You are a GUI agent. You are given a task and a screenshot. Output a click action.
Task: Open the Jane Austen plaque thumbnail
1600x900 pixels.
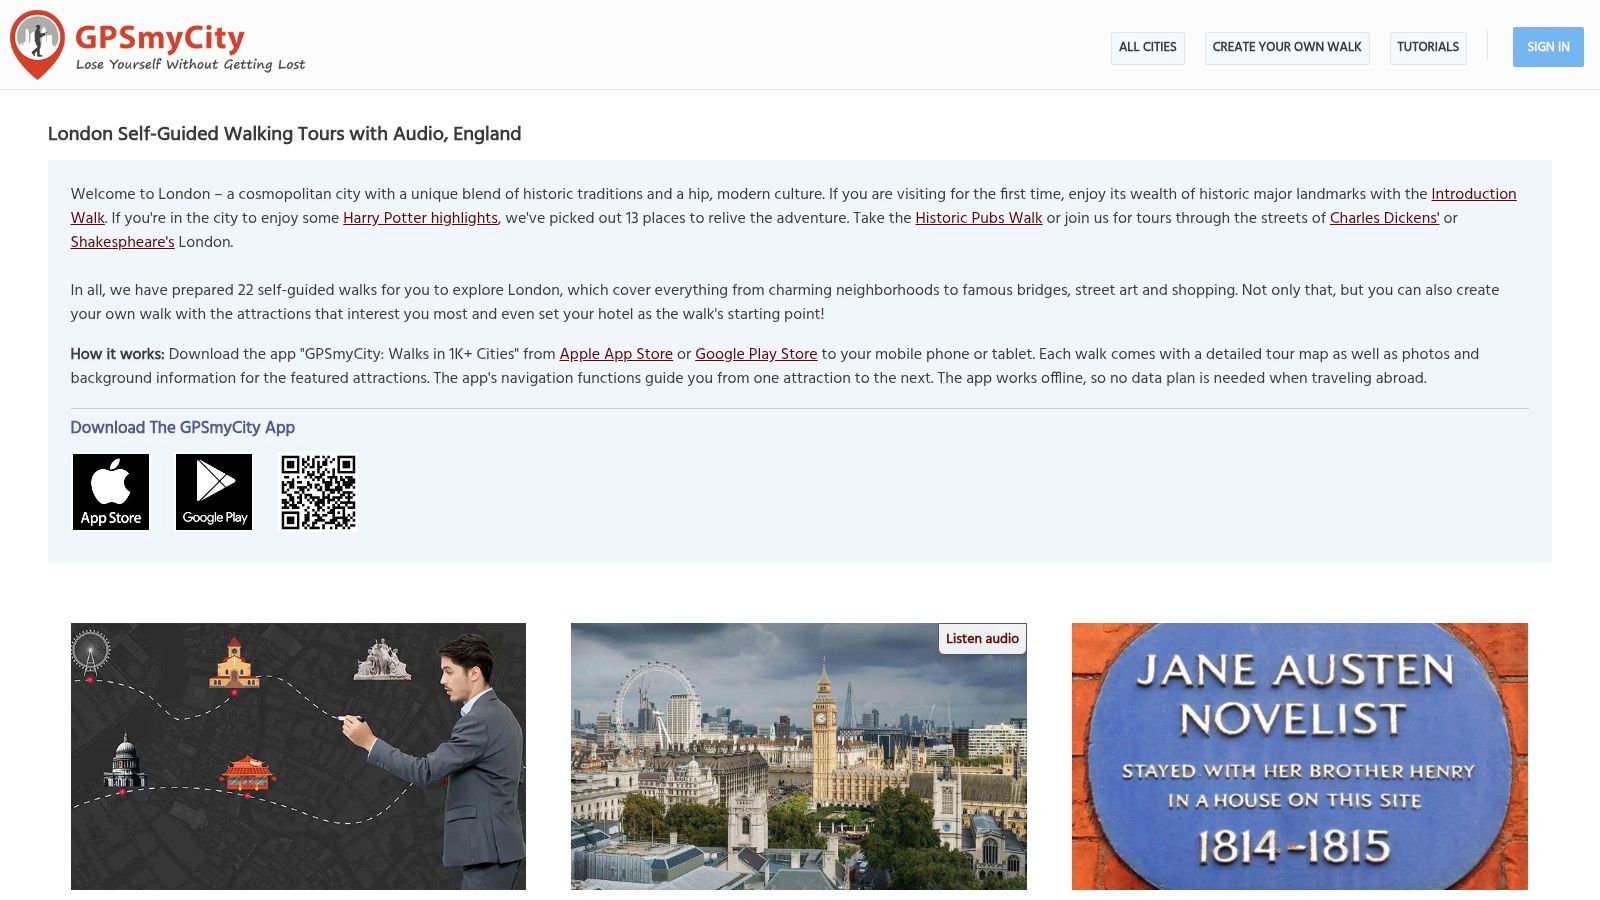[x=1299, y=756]
